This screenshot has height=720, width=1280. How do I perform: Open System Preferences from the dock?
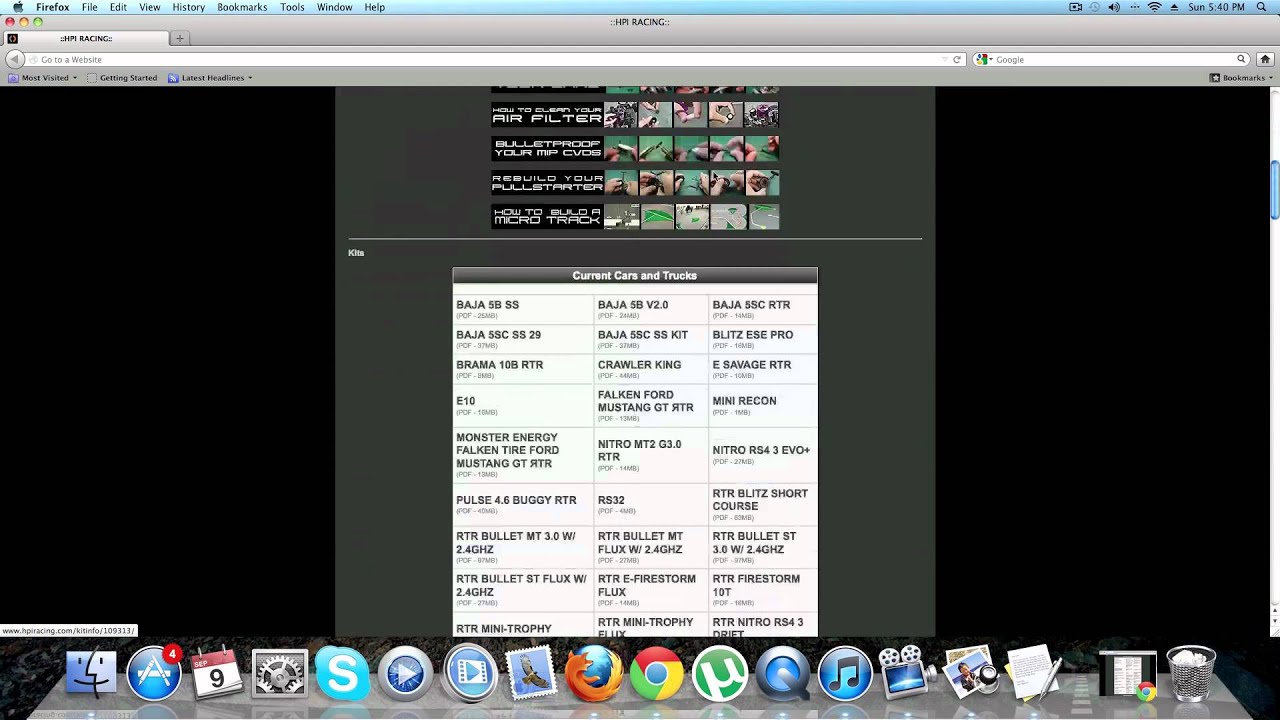[279, 672]
